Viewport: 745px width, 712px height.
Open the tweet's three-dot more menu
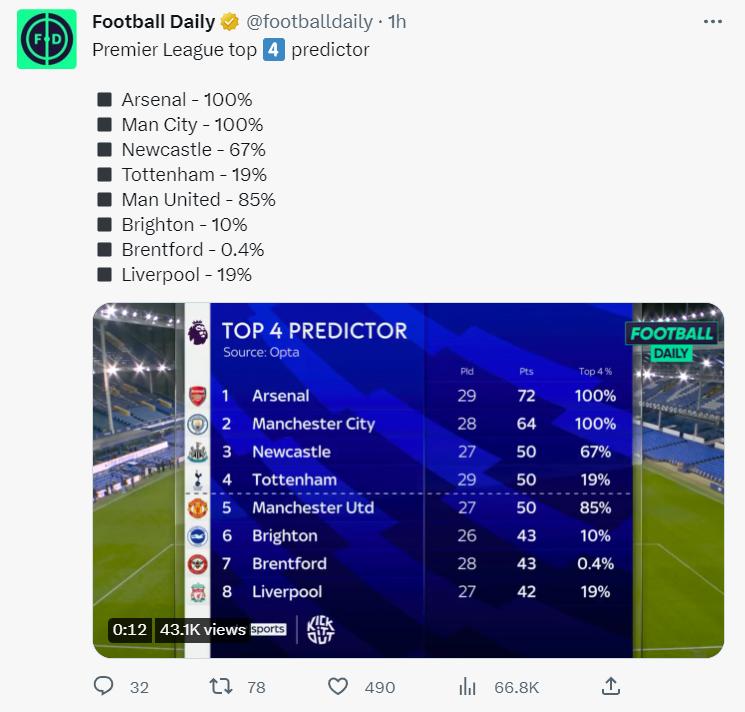click(713, 22)
